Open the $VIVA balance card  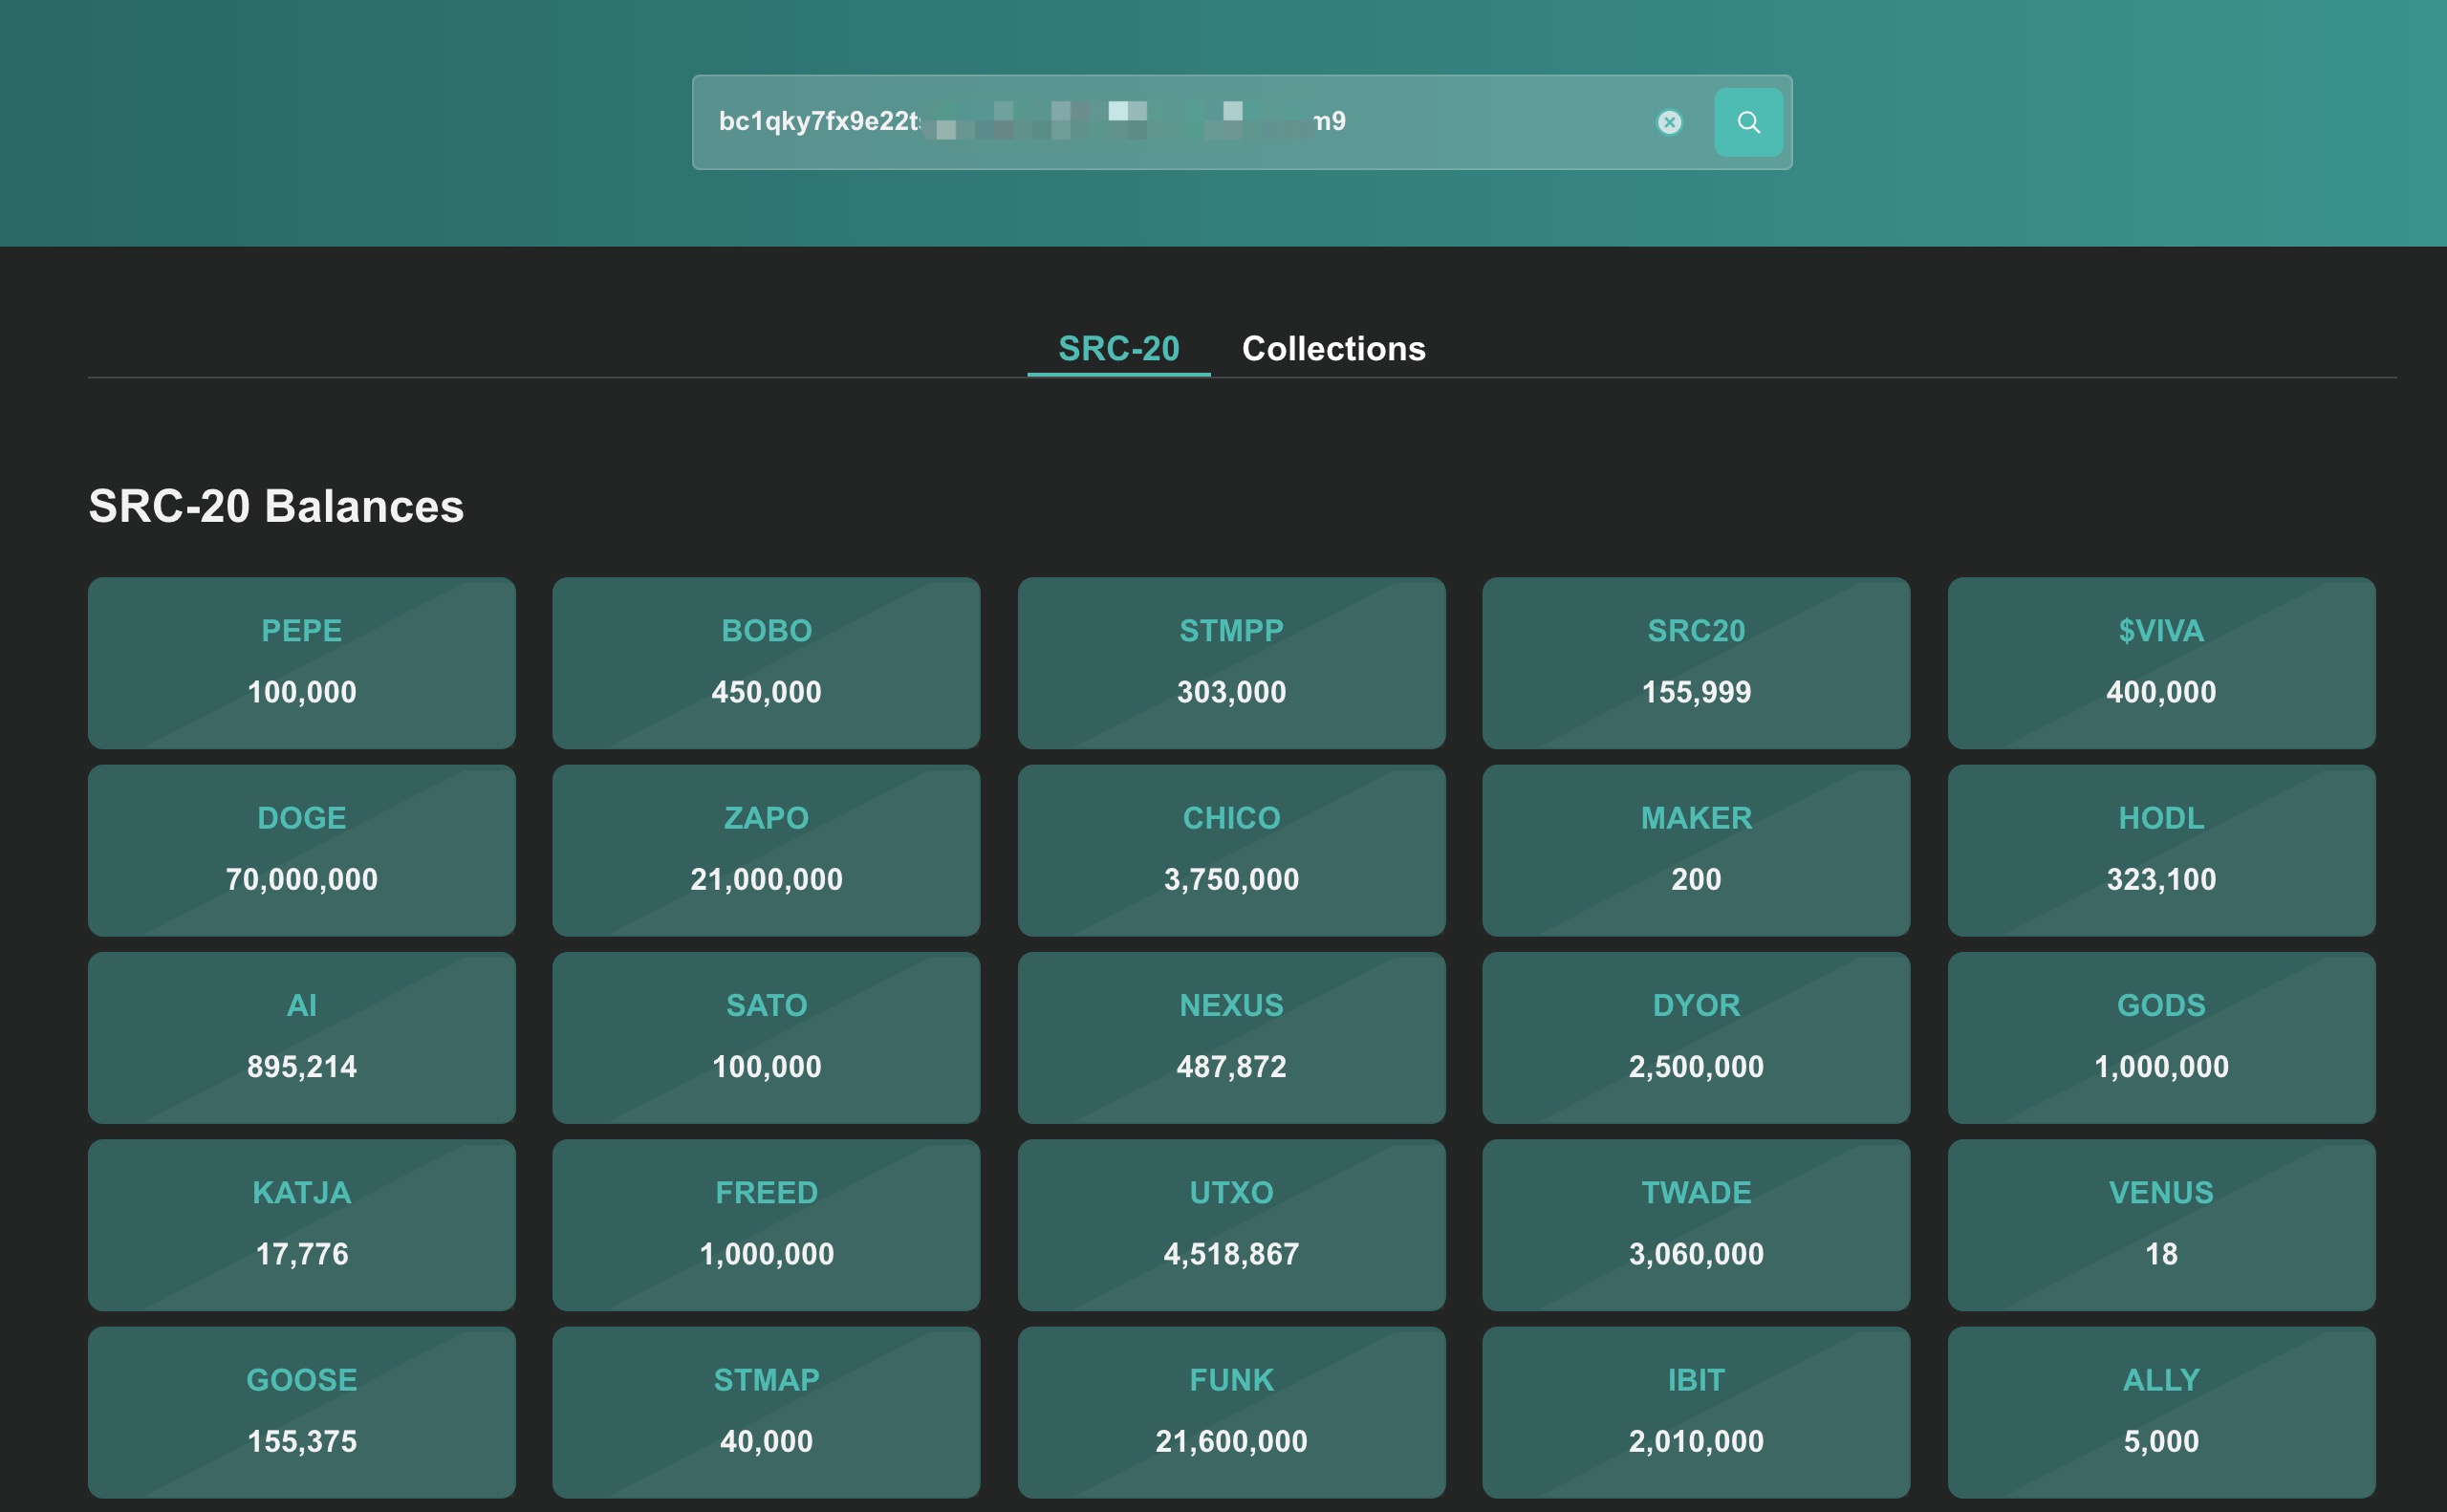point(2160,662)
